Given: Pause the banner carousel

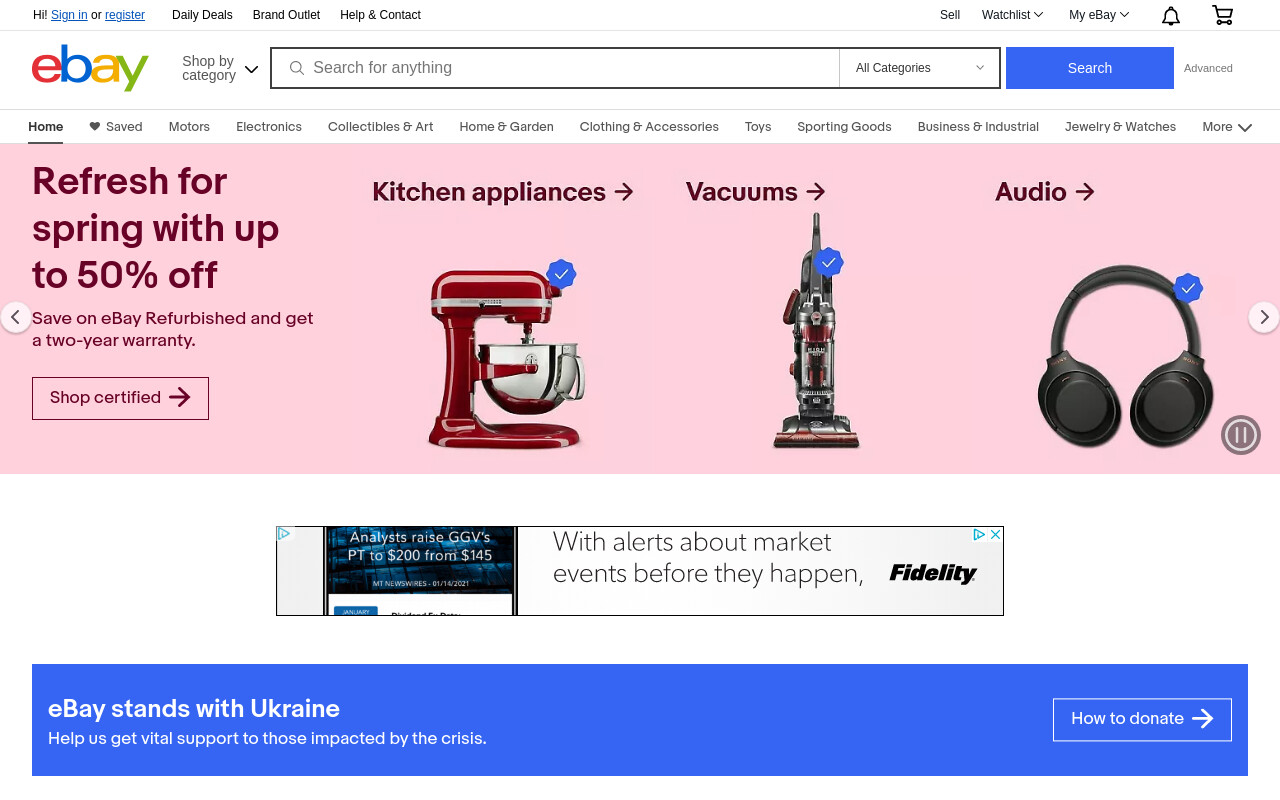Looking at the screenshot, I should click(1241, 435).
